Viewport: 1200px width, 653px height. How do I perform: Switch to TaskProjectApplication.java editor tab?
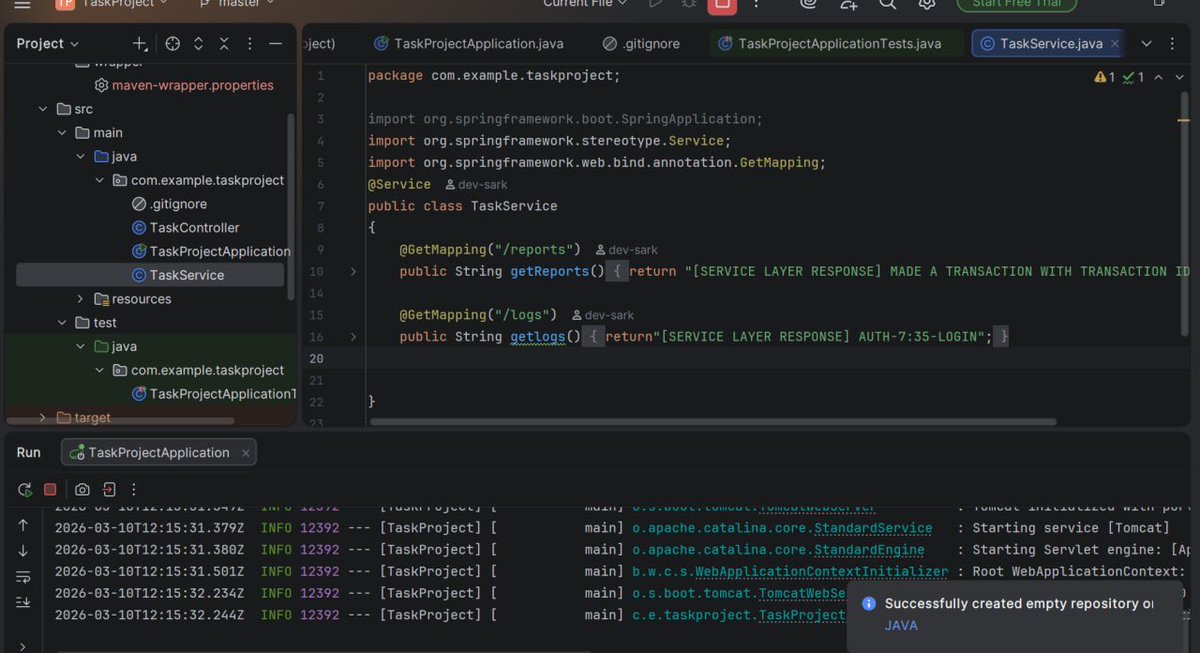[468, 44]
